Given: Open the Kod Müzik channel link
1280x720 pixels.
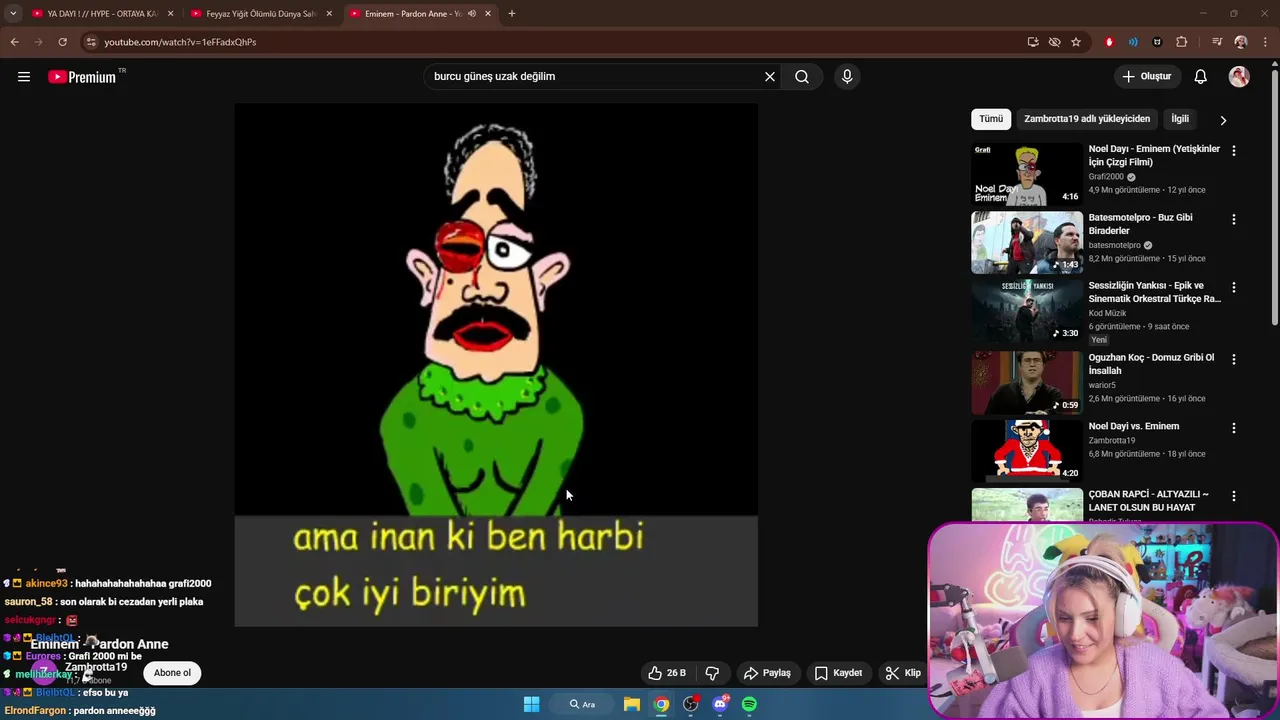Looking at the screenshot, I should coord(1107,313).
